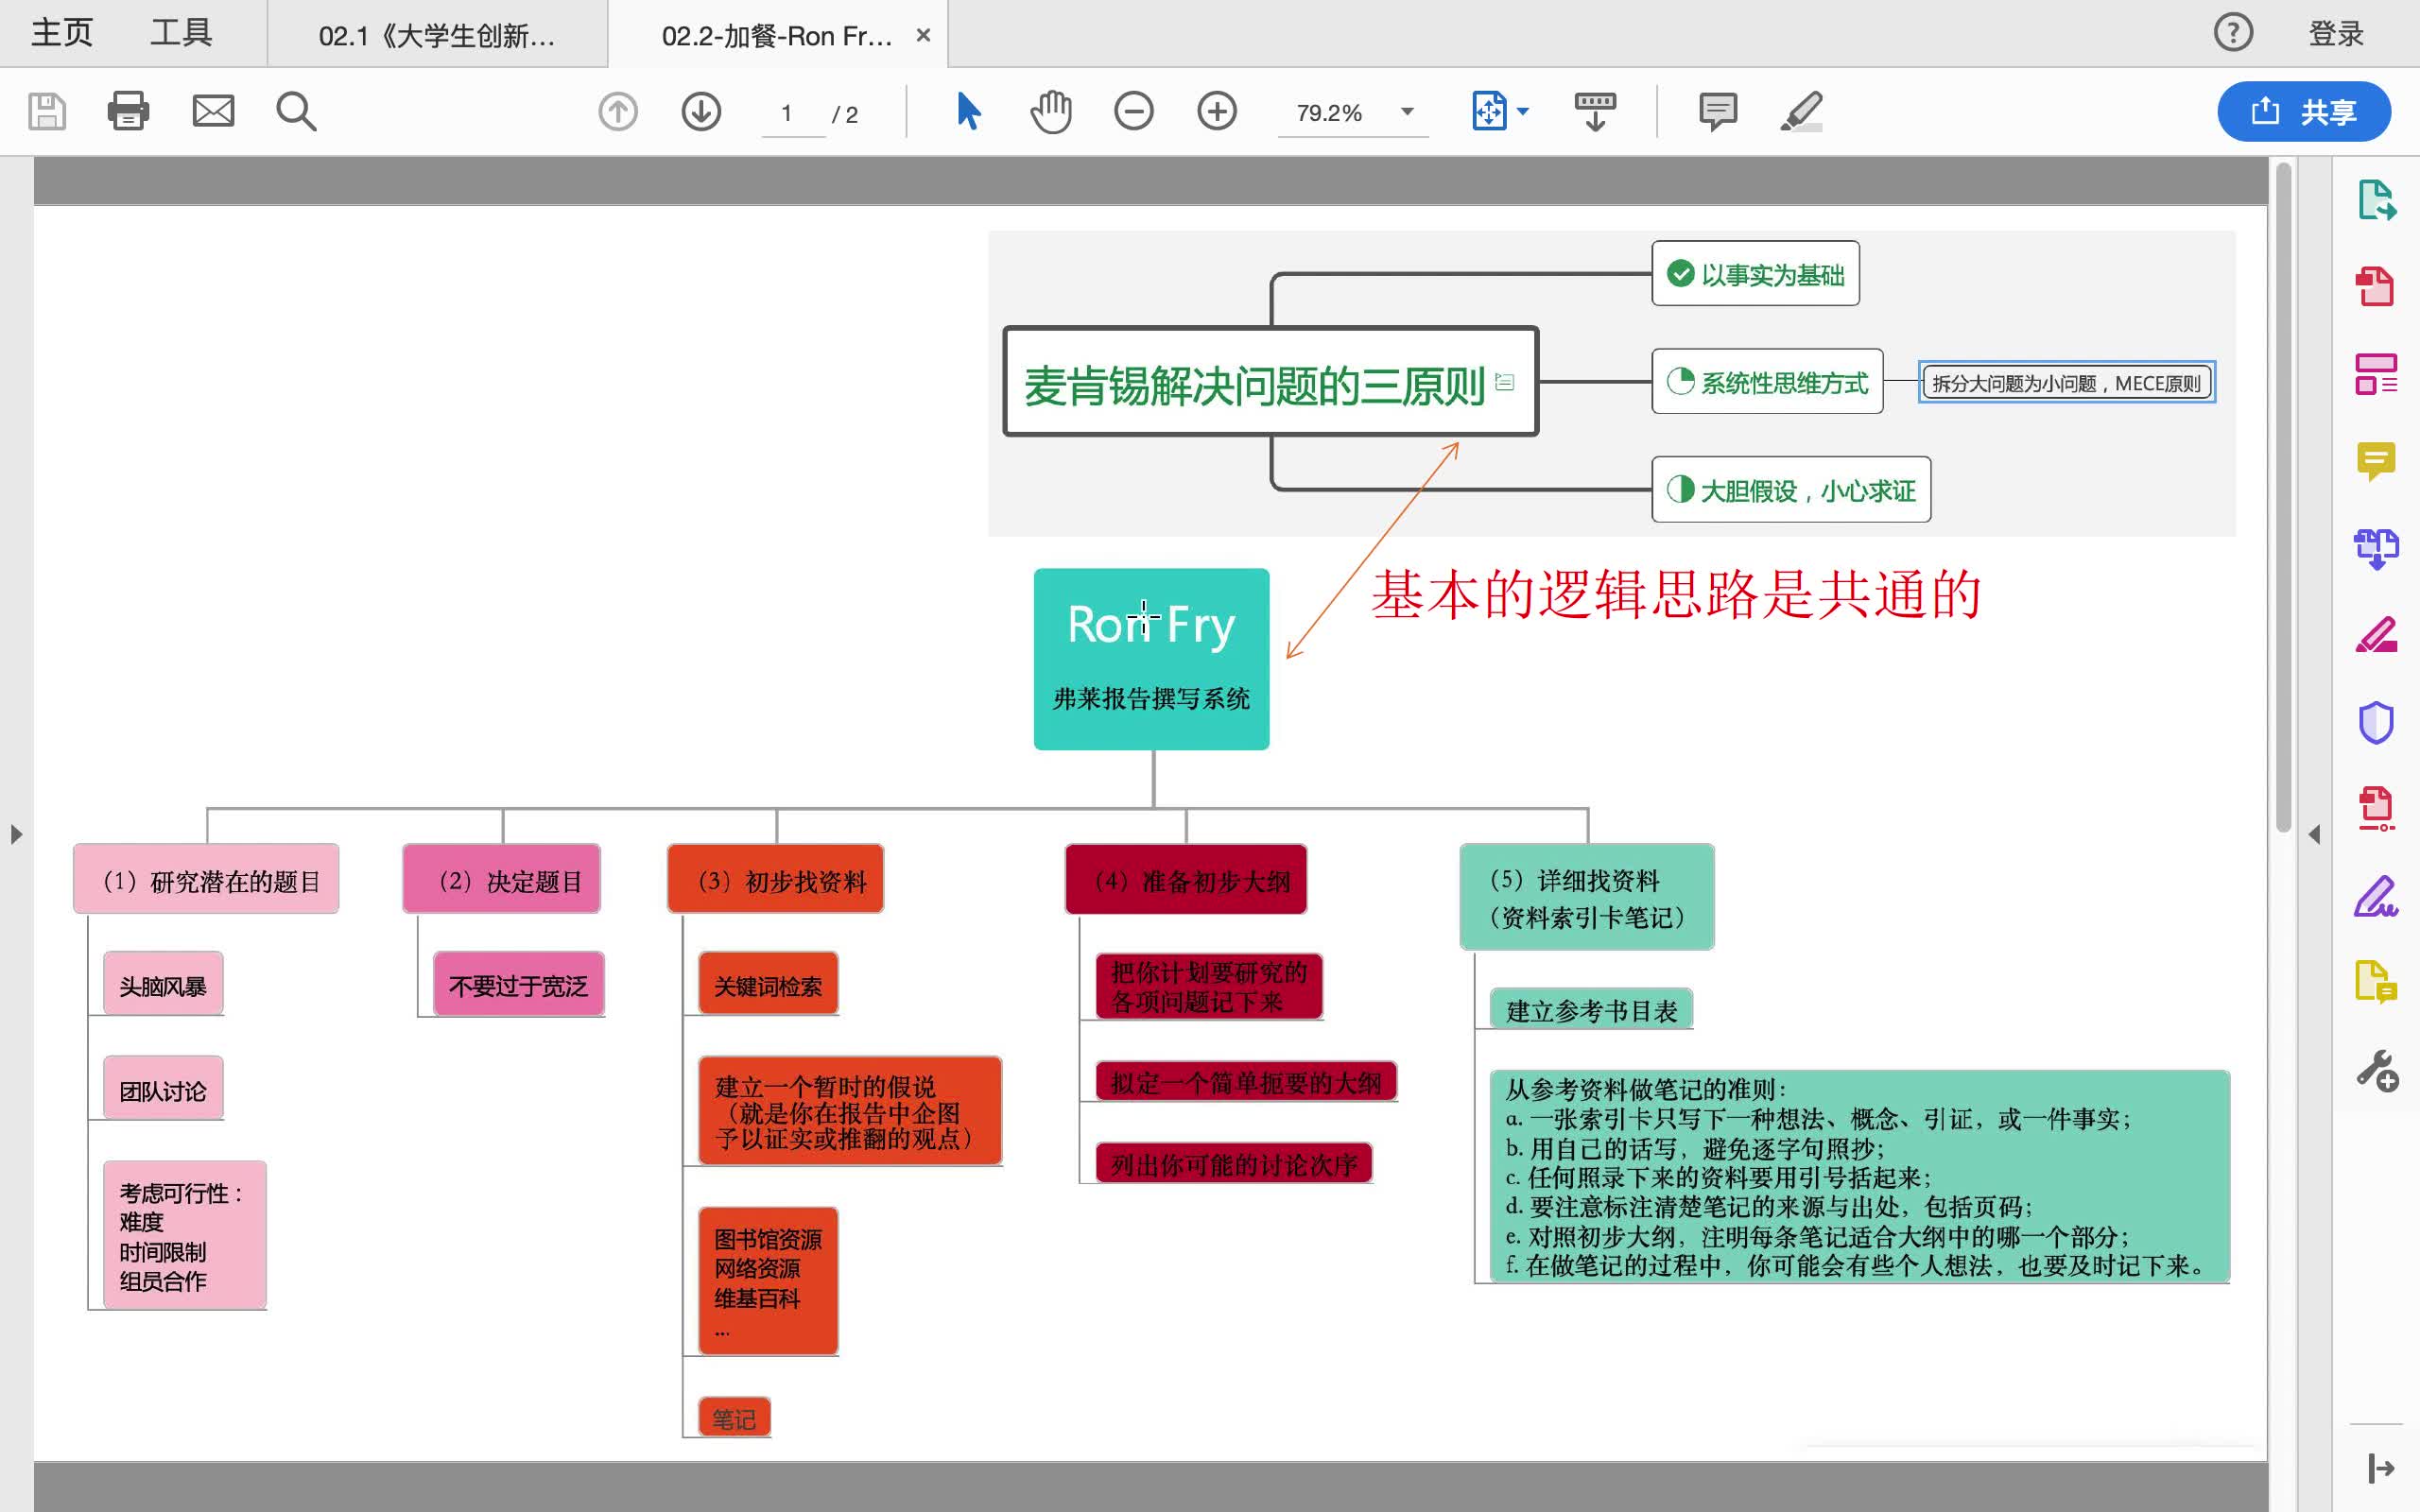The image size is (2420, 1512).
Task: Expand the fit page options arrow
Action: point(1522,111)
